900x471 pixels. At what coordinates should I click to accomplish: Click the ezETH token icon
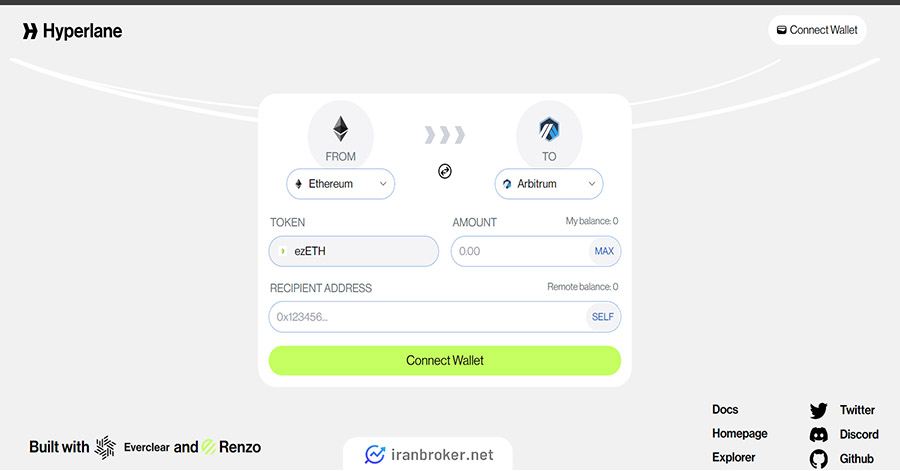pyautogui.click(x=282, y=251)
